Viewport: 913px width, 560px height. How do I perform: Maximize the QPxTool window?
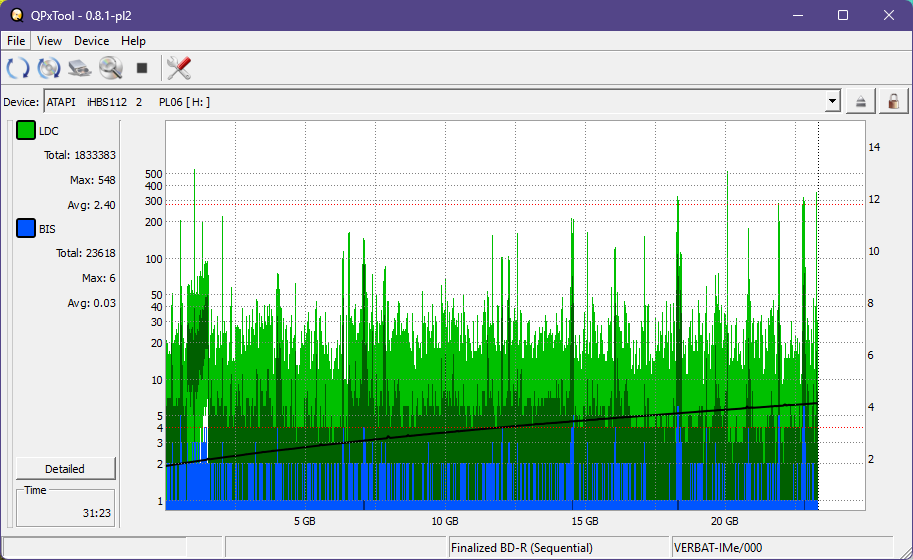click(843, 15)
